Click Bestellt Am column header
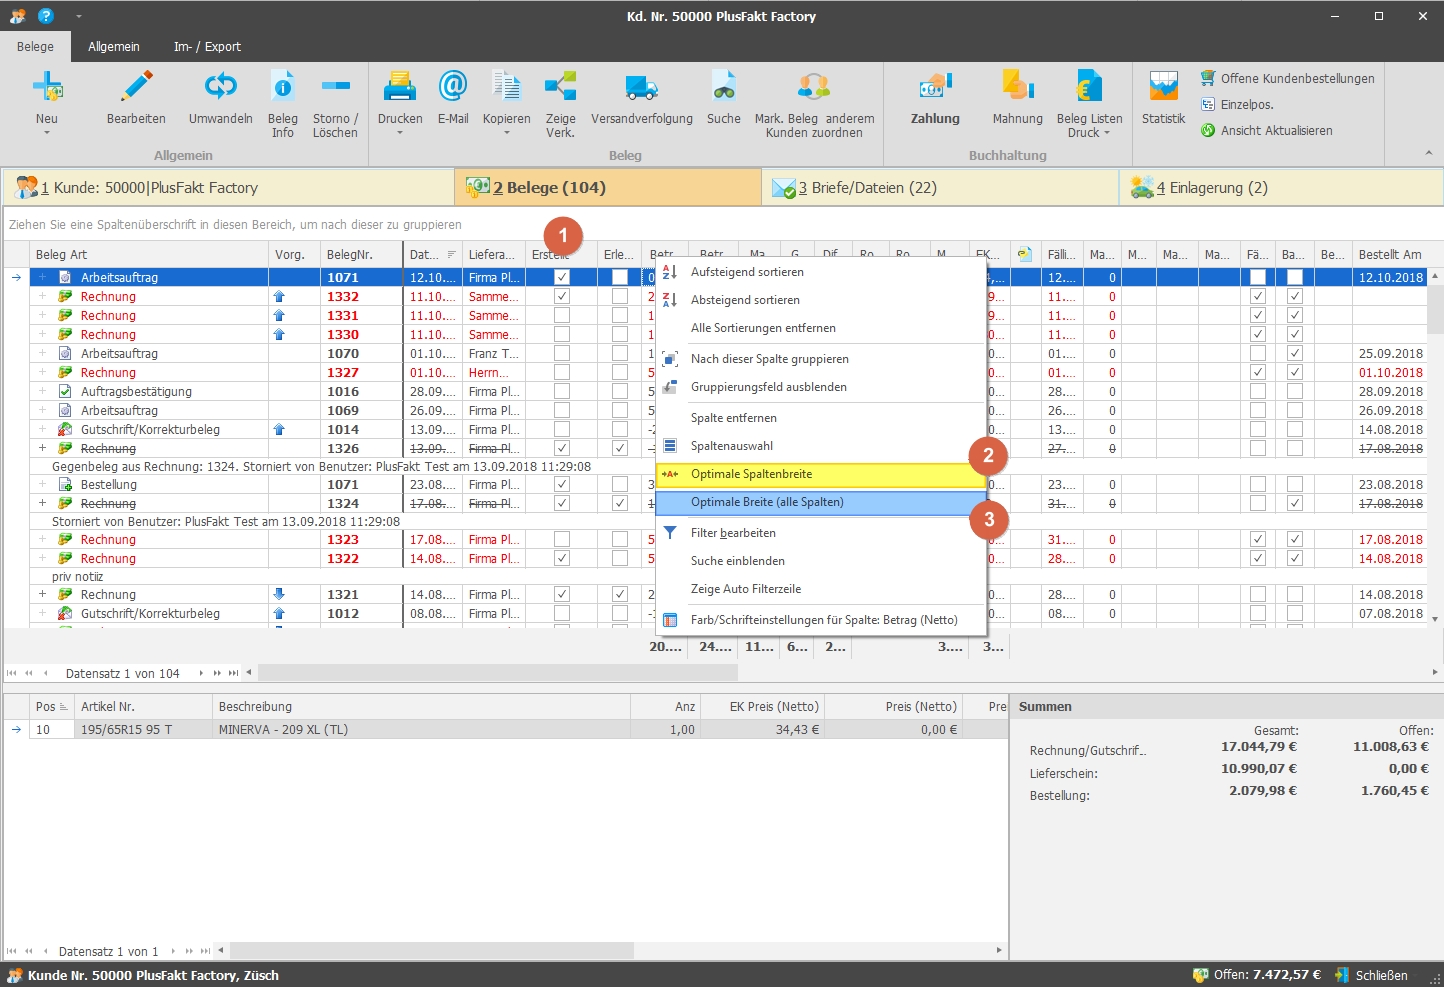Image resolution: width=1444 pixels, height=987 pixels. pyautogui.click(x=1390, y=254)
